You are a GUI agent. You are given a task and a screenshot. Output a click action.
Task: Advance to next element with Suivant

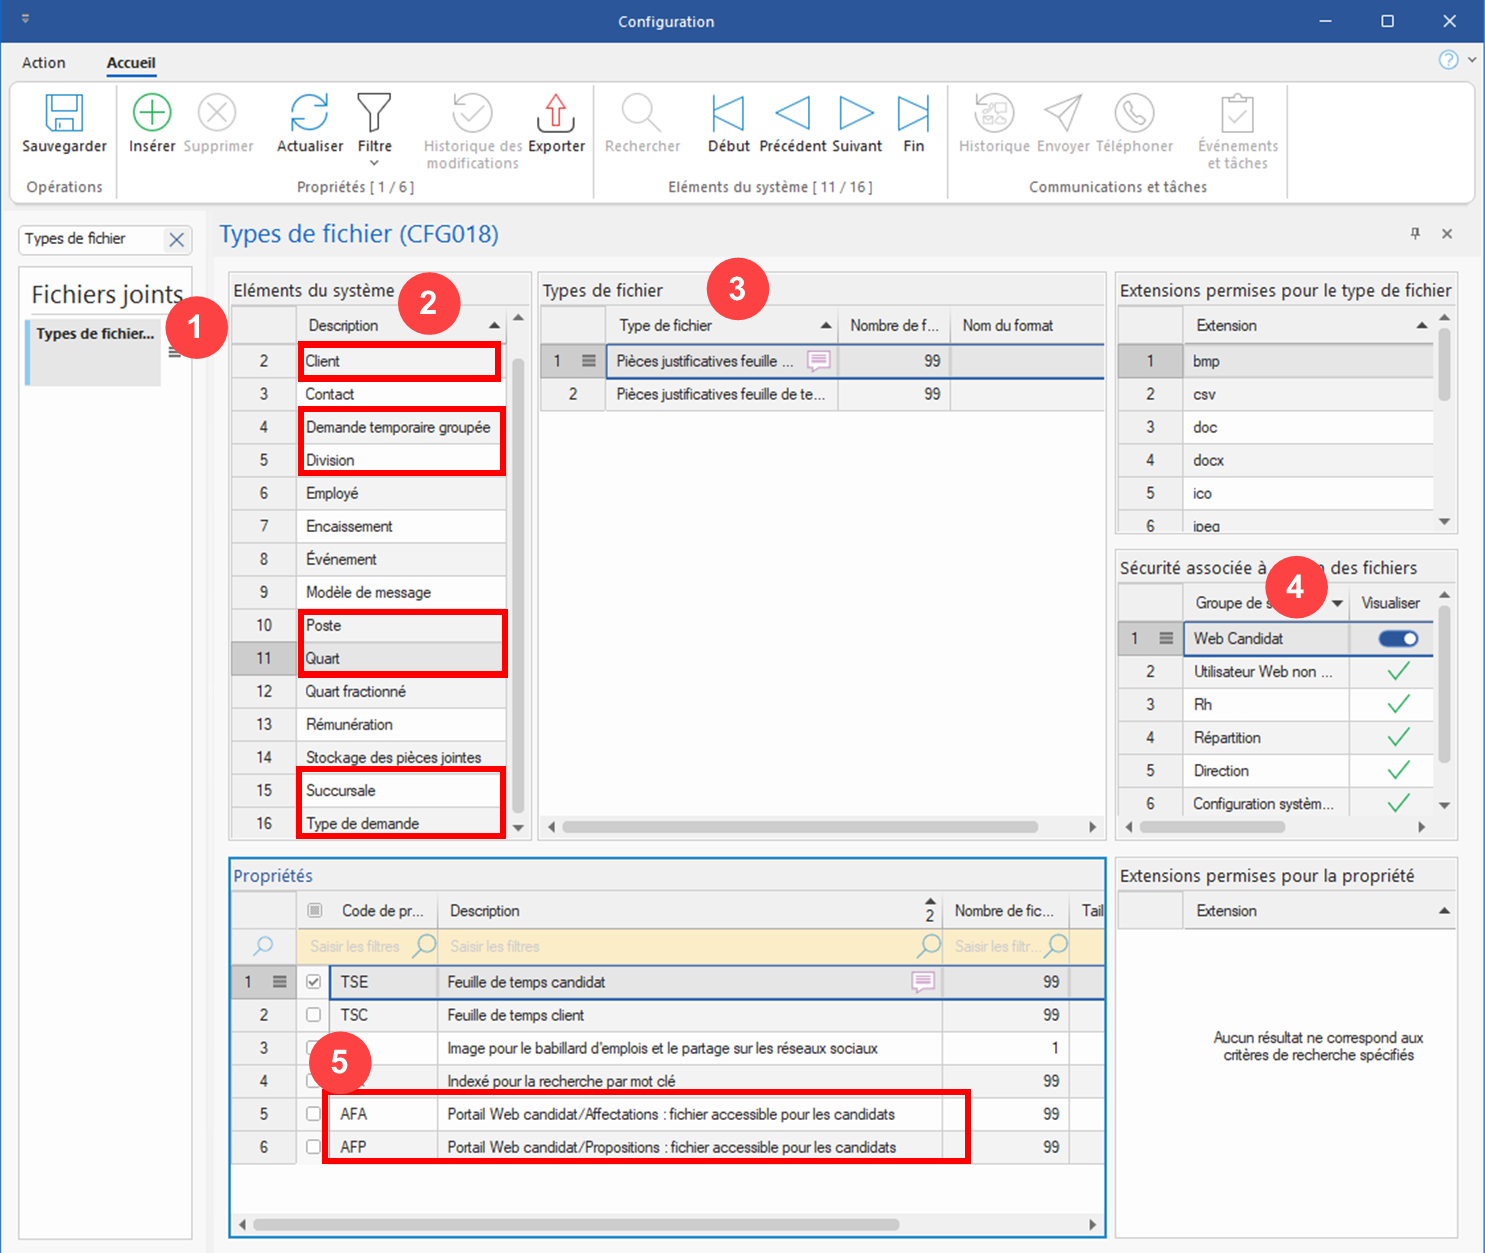coord(856,113)
